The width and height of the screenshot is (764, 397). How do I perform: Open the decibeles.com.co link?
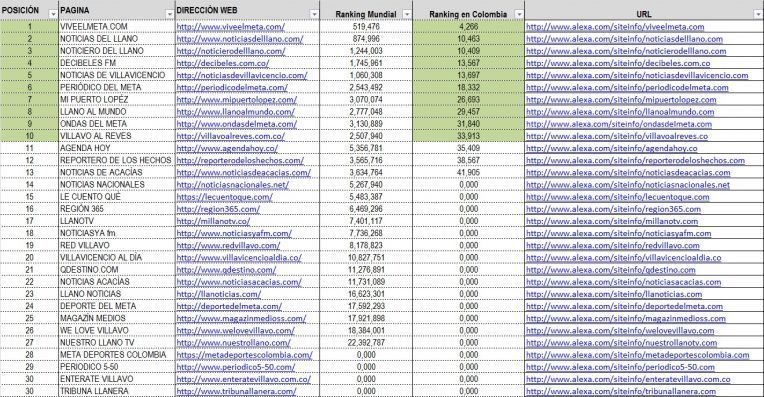click(223, 63)
